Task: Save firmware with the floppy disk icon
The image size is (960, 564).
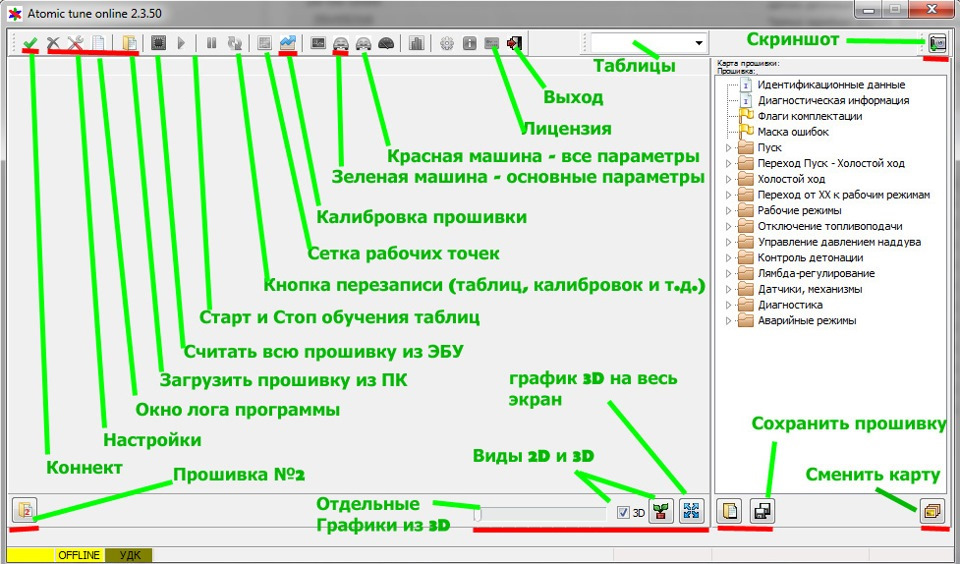Action: pyautogui.click(x=762, y=511)
